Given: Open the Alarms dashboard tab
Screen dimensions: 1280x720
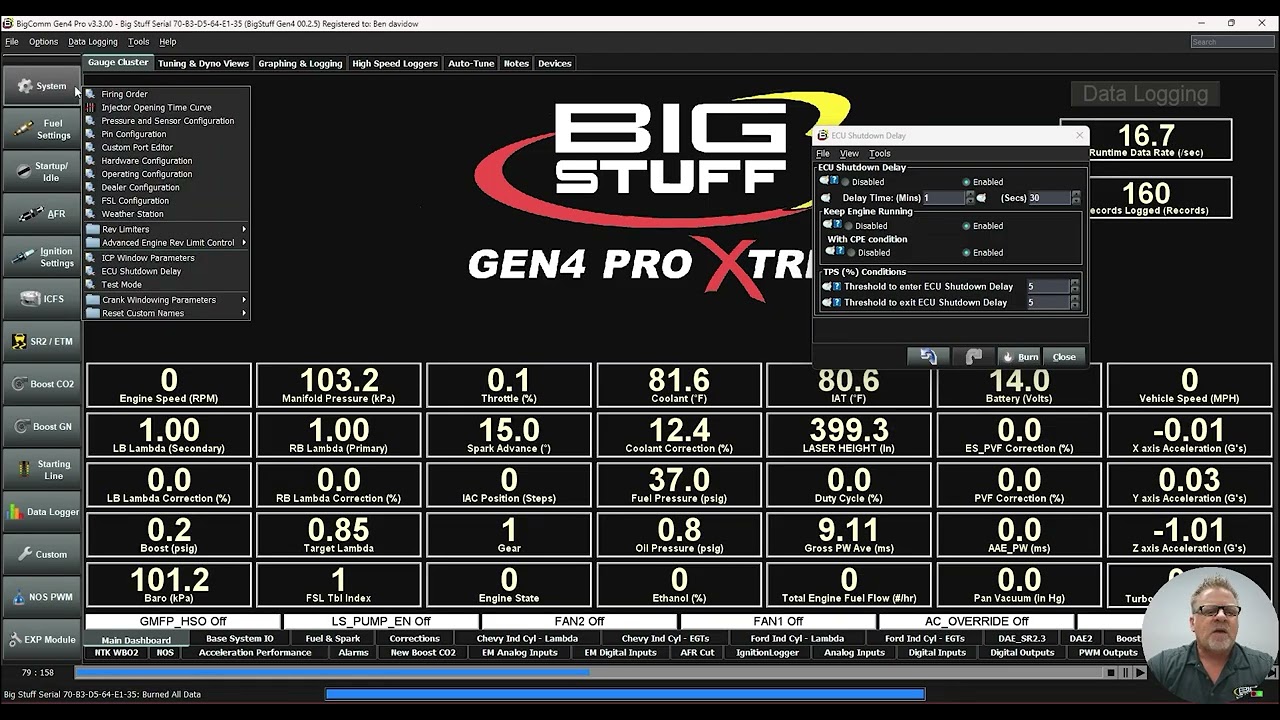Looking at the screenshot, I should 354,653.
